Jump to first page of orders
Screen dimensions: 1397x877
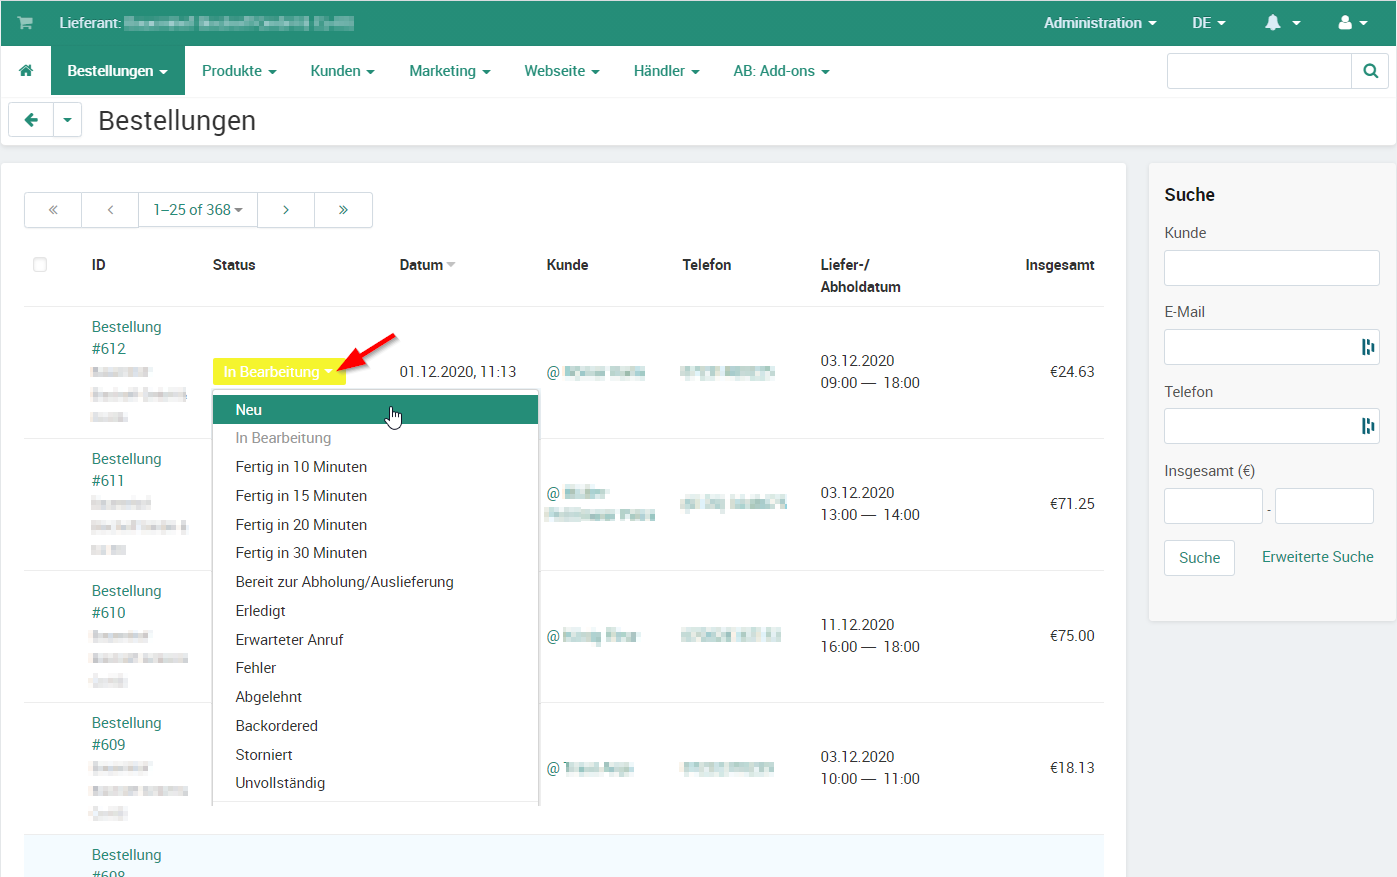pos(53,210)
